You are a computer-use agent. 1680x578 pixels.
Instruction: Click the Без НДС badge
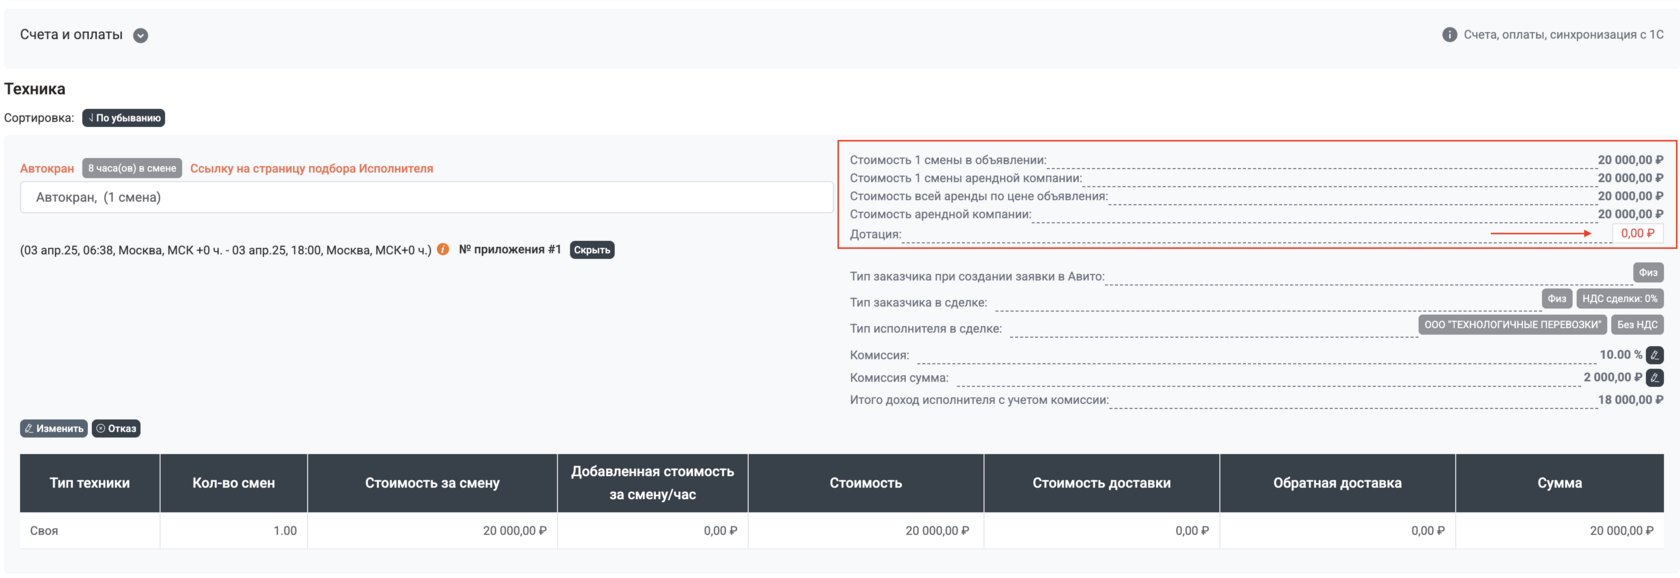click(1637, 324)
